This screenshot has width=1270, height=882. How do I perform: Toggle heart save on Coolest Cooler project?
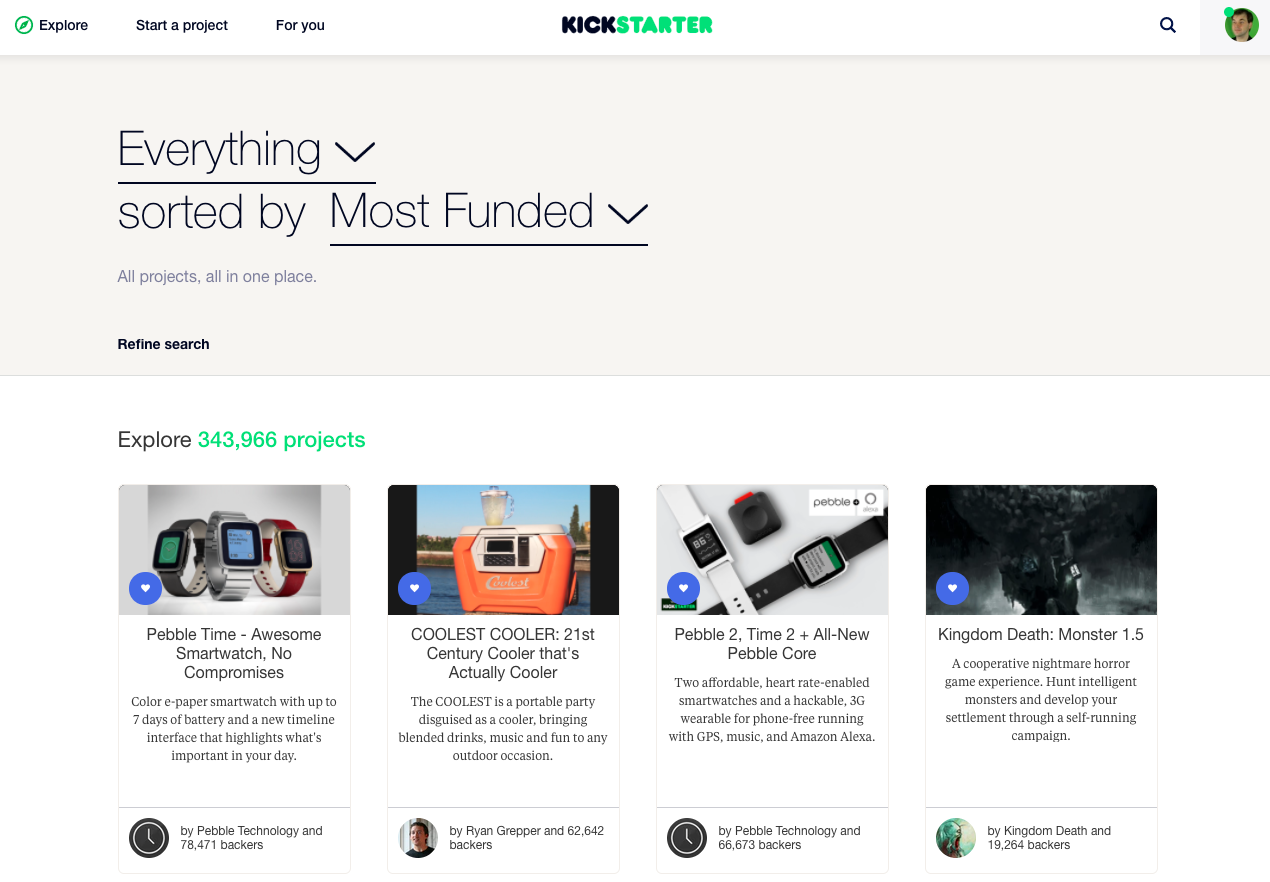(414, 588)
